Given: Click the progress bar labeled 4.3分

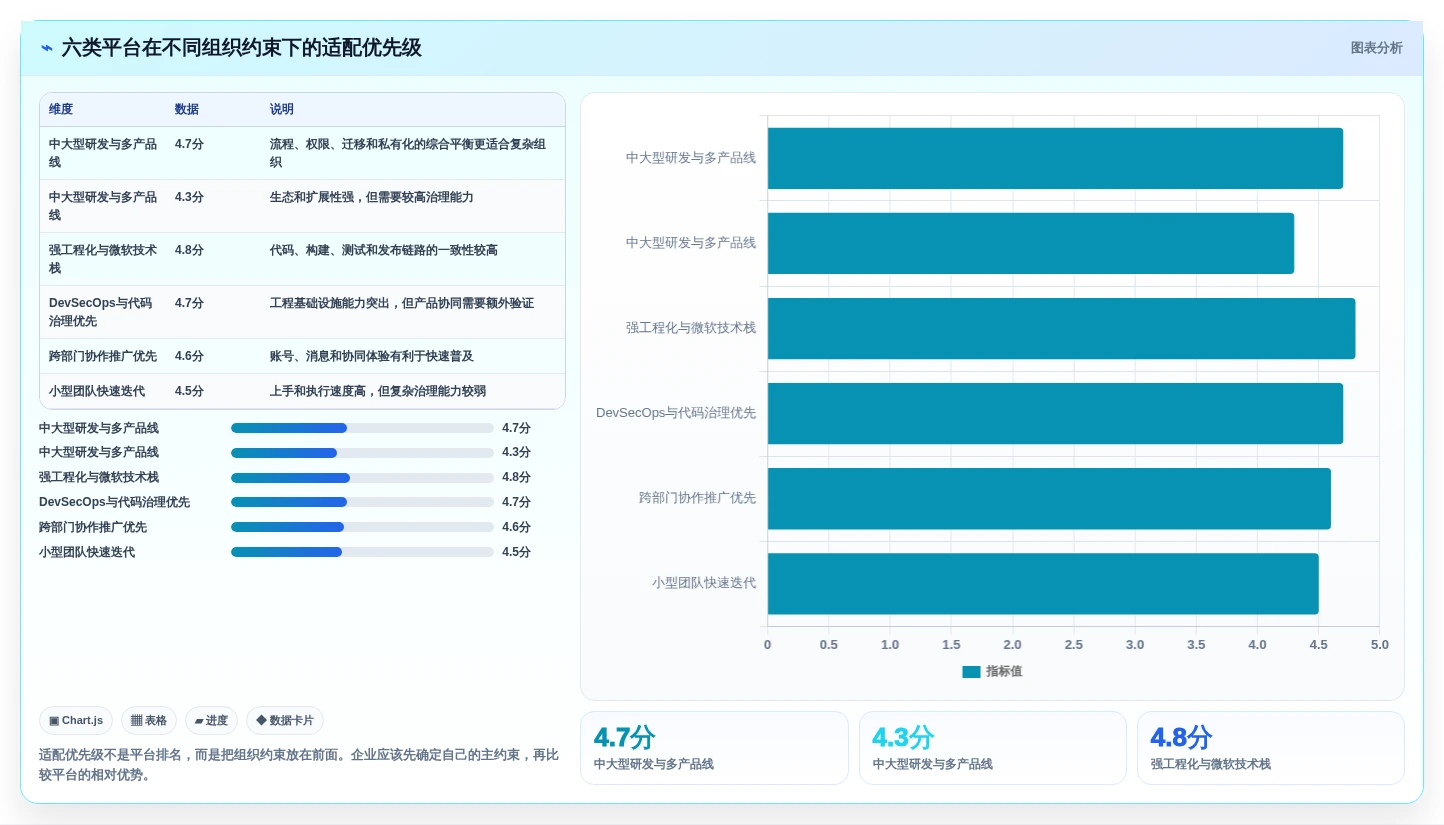Looking at the screenshot, I should pyautogui.click(x=362, y=453).
